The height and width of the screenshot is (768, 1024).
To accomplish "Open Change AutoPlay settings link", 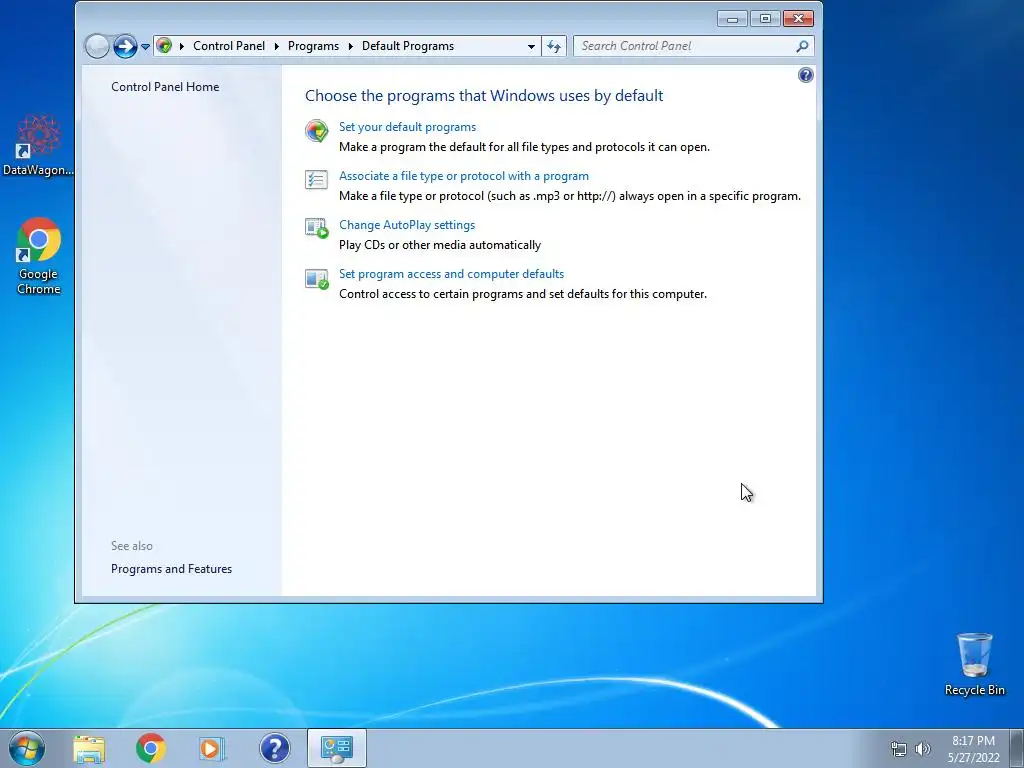I will point(407,225).
